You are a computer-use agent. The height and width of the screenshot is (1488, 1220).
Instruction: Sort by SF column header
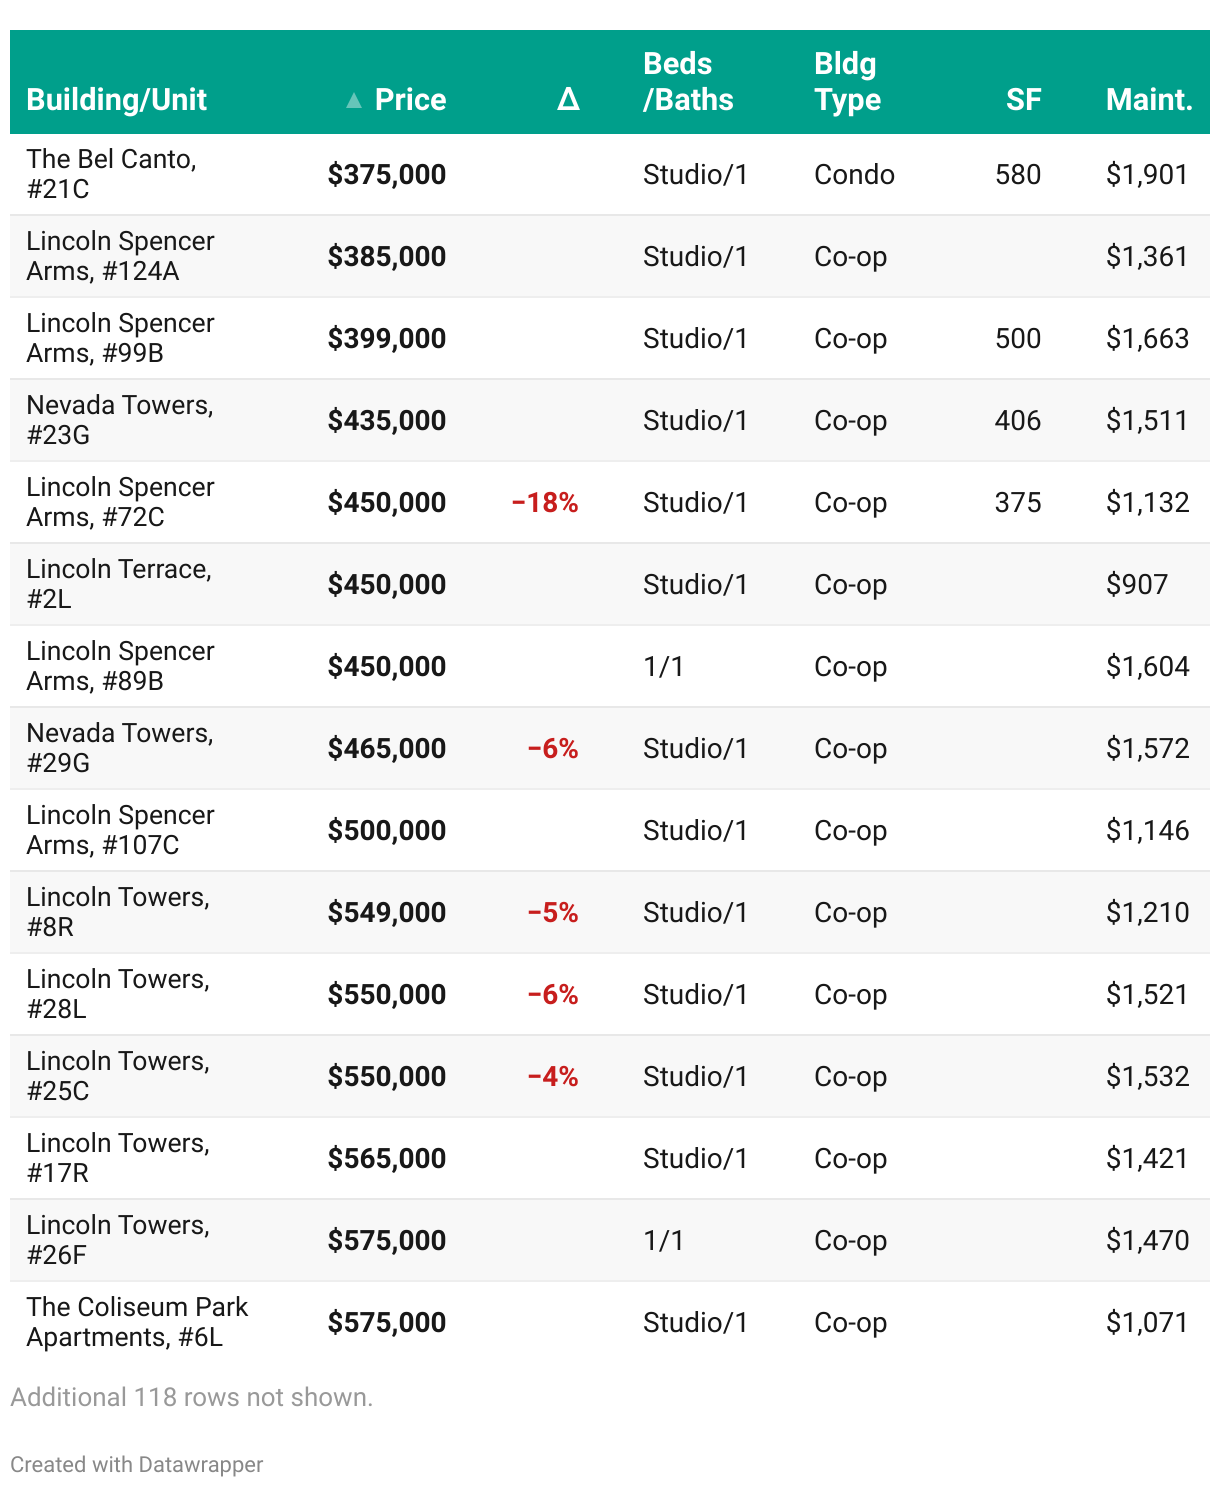click(1023, 100)
